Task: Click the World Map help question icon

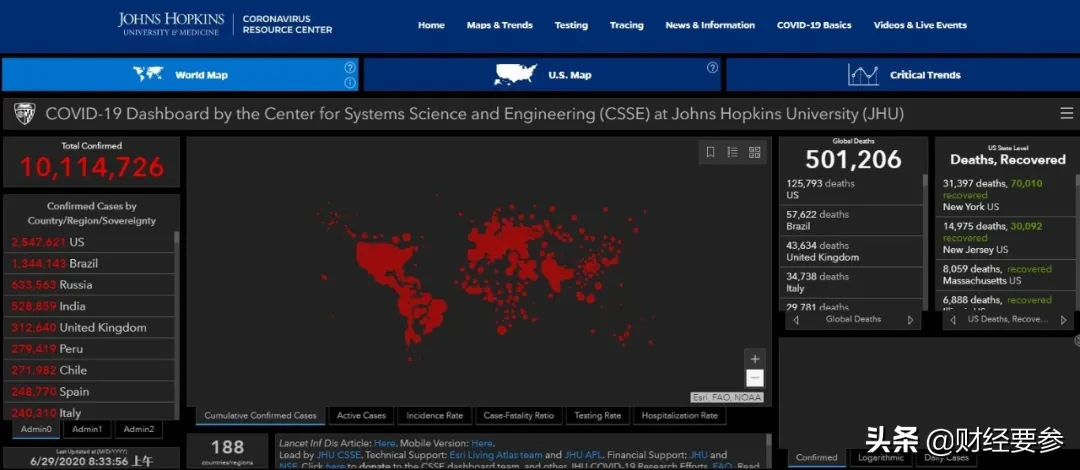Action: coord(350,68)
